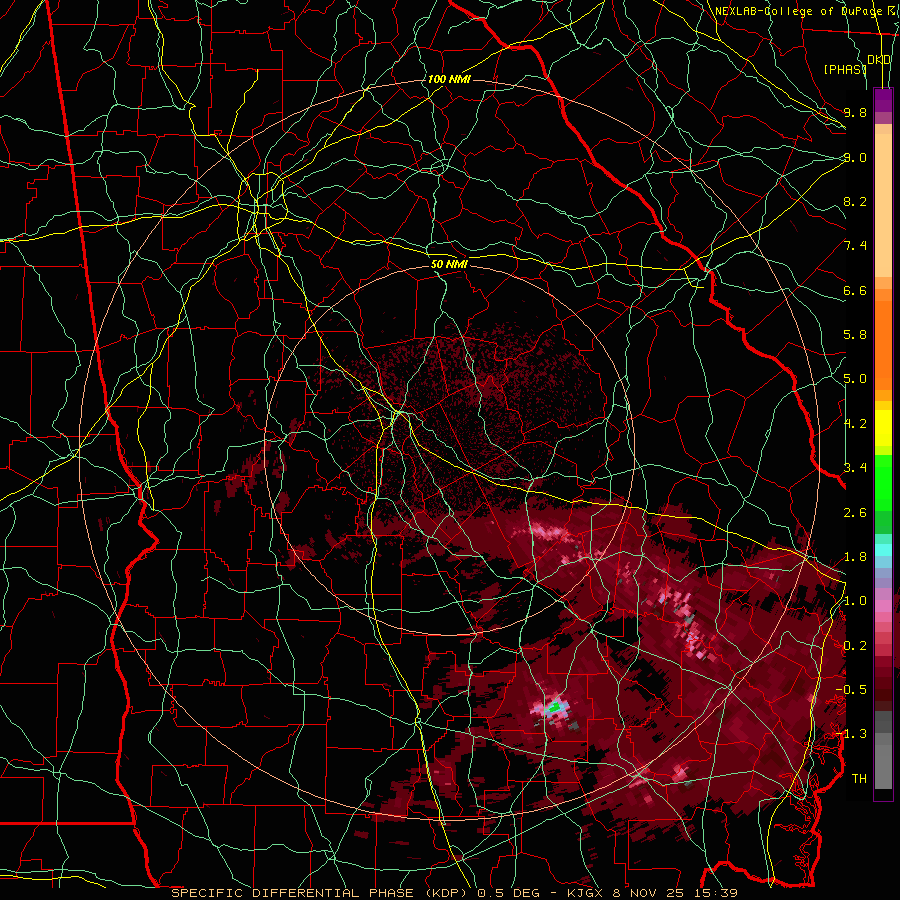Pick the orange segment of the color bar
The width and height of the screenshot is (900, 900).
[x=883, y=344]
